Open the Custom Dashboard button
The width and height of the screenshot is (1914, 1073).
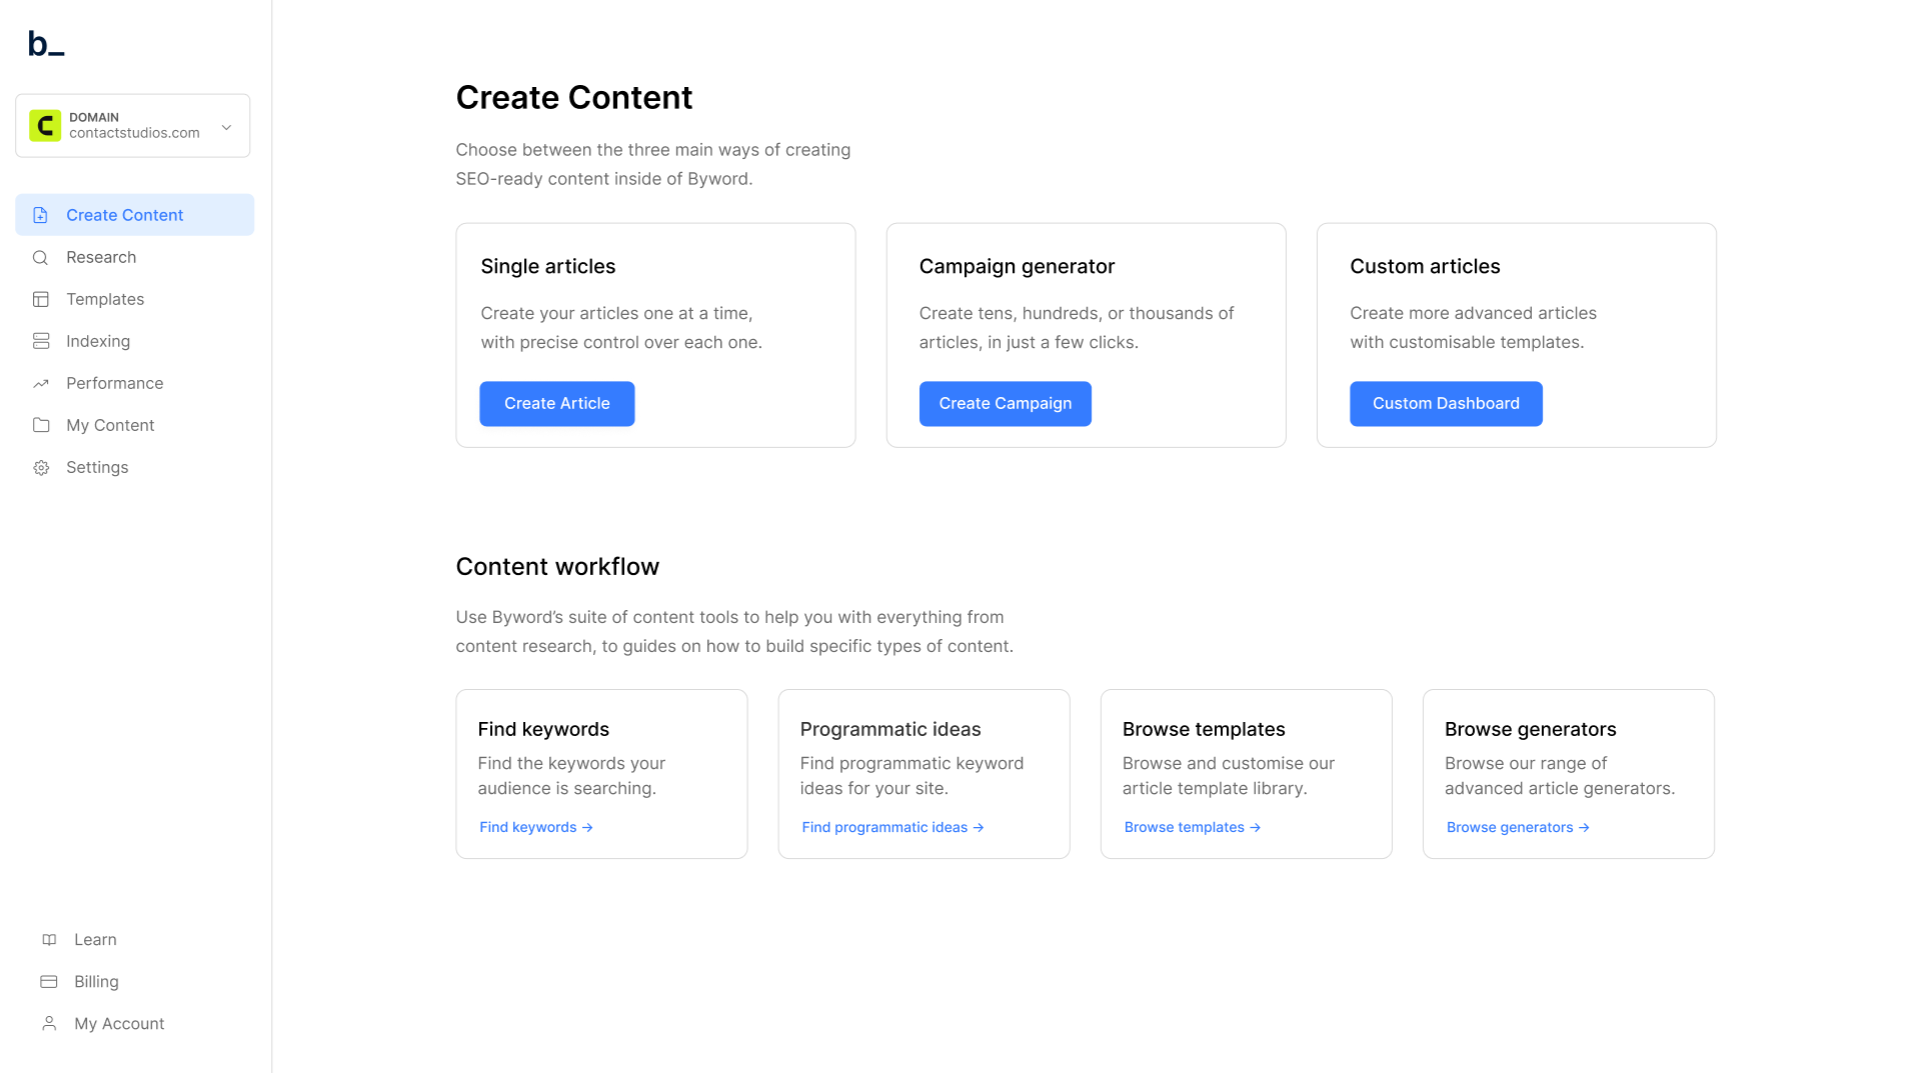tap(1445, 404)
